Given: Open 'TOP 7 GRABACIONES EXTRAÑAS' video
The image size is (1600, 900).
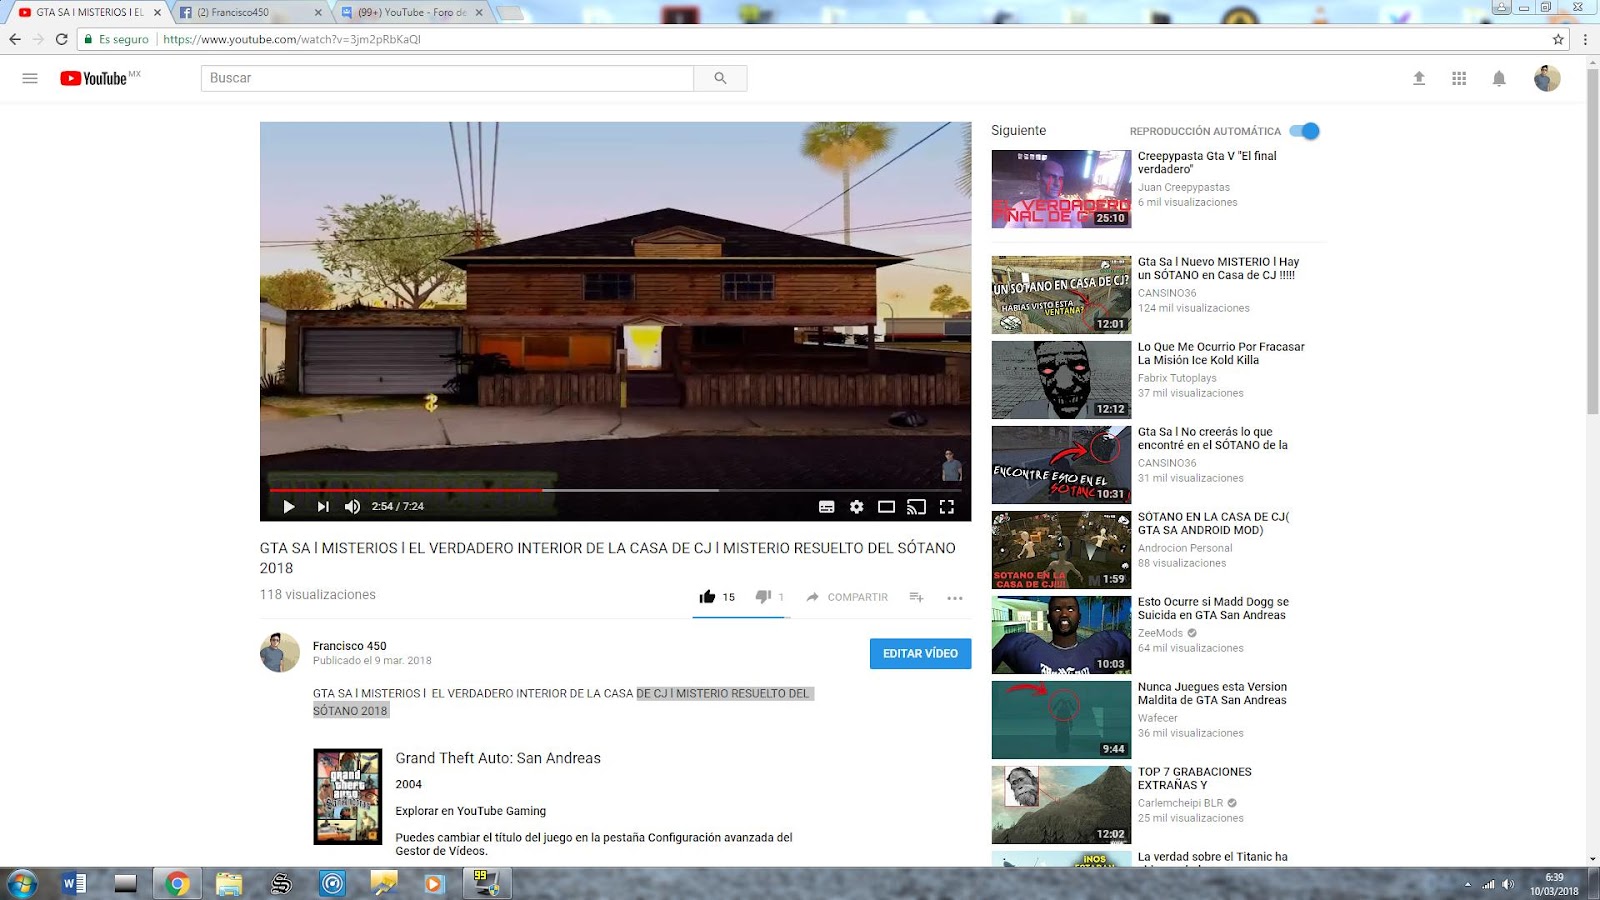Looking at the screenshot, I should tap(1195, 778).
